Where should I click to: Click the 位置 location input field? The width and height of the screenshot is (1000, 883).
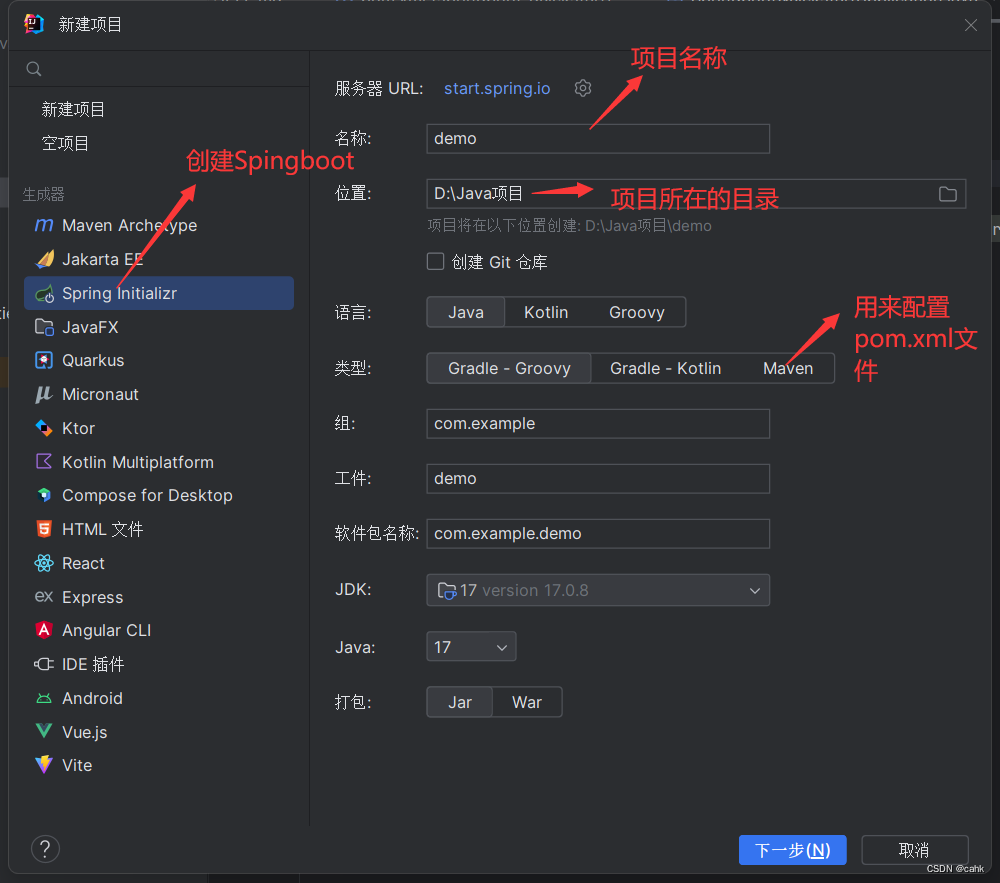point(696,194)
